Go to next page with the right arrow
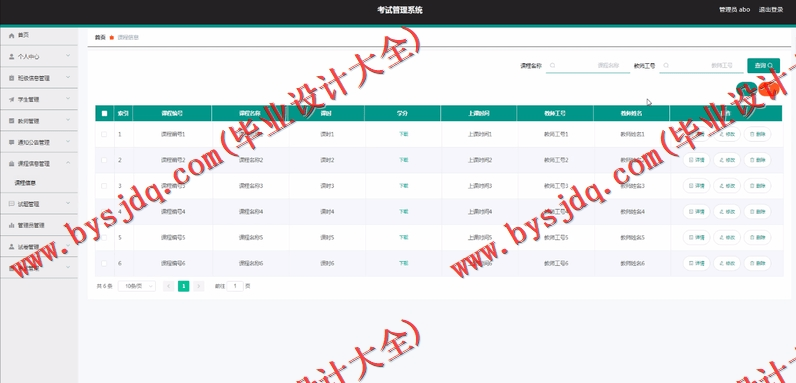This screenshot has height=383, width=796. (x=198, y=286)
